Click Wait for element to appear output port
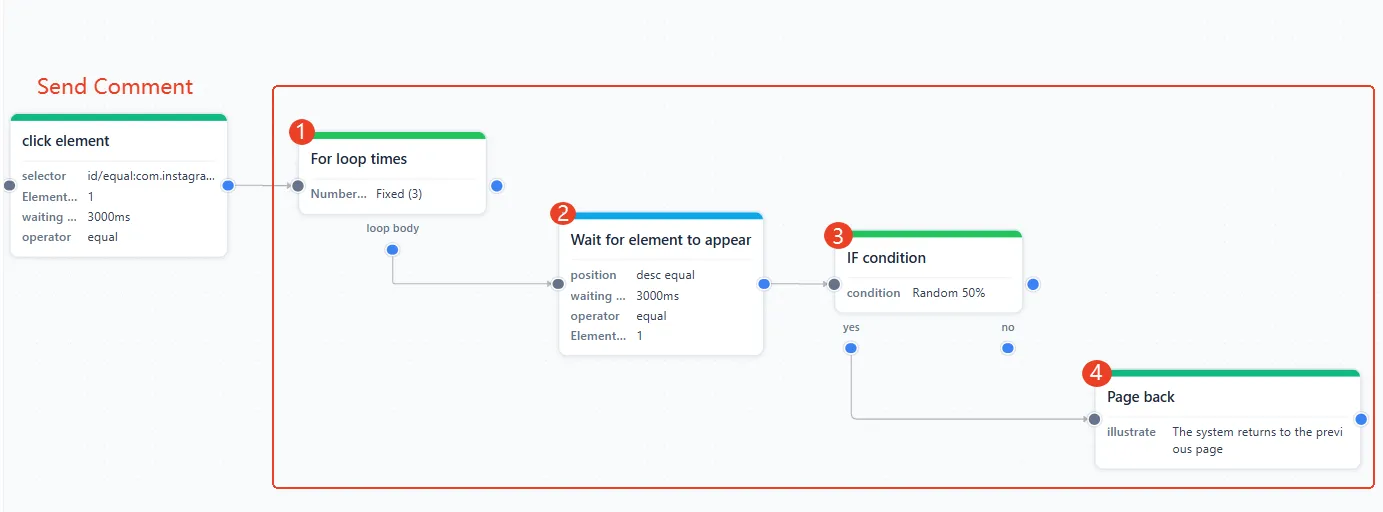The width and height of the screenshot is (1383, 512). [x=764, y=284]
